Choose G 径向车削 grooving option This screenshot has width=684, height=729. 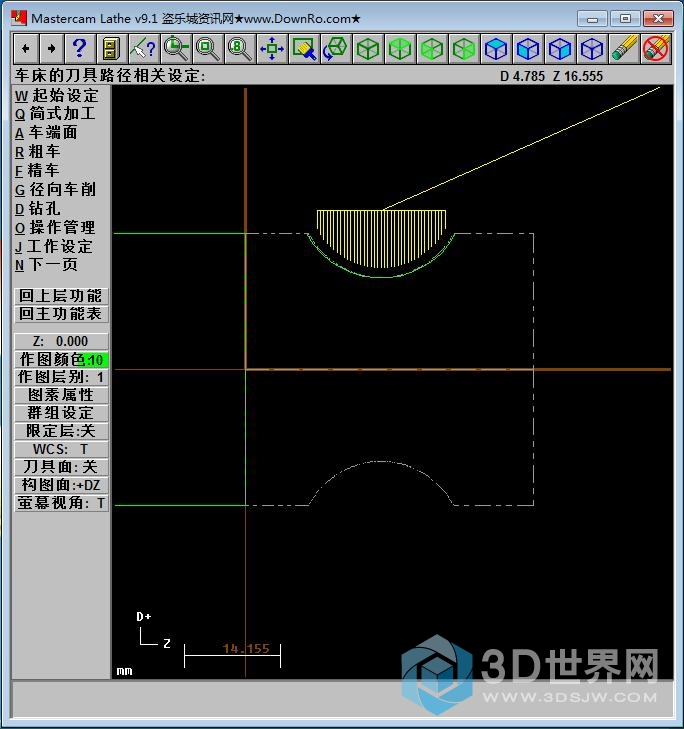click(55, 190)
